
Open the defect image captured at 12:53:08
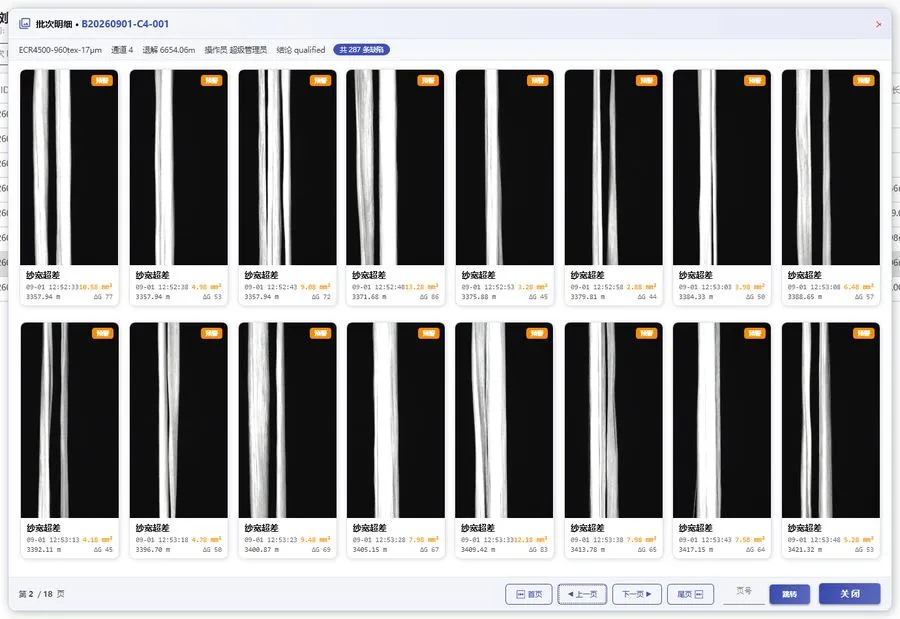[x=831, y=167]
